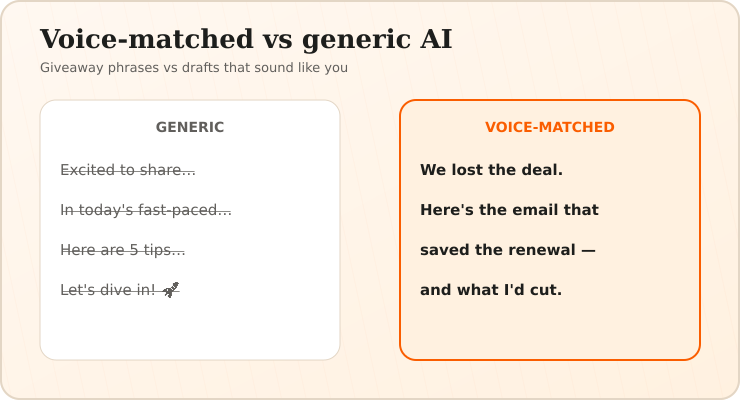Select the 'In today's fast-paced…' phrase
This screenshot has width=740, height=400.
tap(146, 210)
